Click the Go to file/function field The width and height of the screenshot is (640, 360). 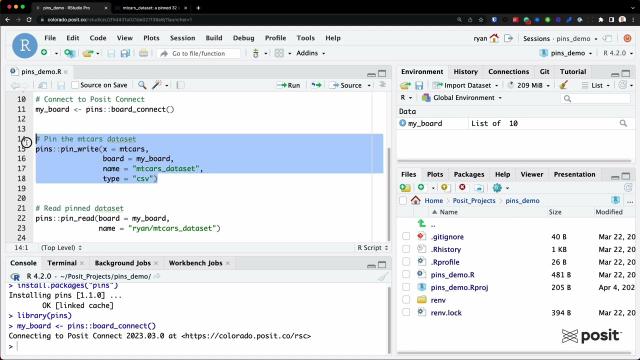199,53
